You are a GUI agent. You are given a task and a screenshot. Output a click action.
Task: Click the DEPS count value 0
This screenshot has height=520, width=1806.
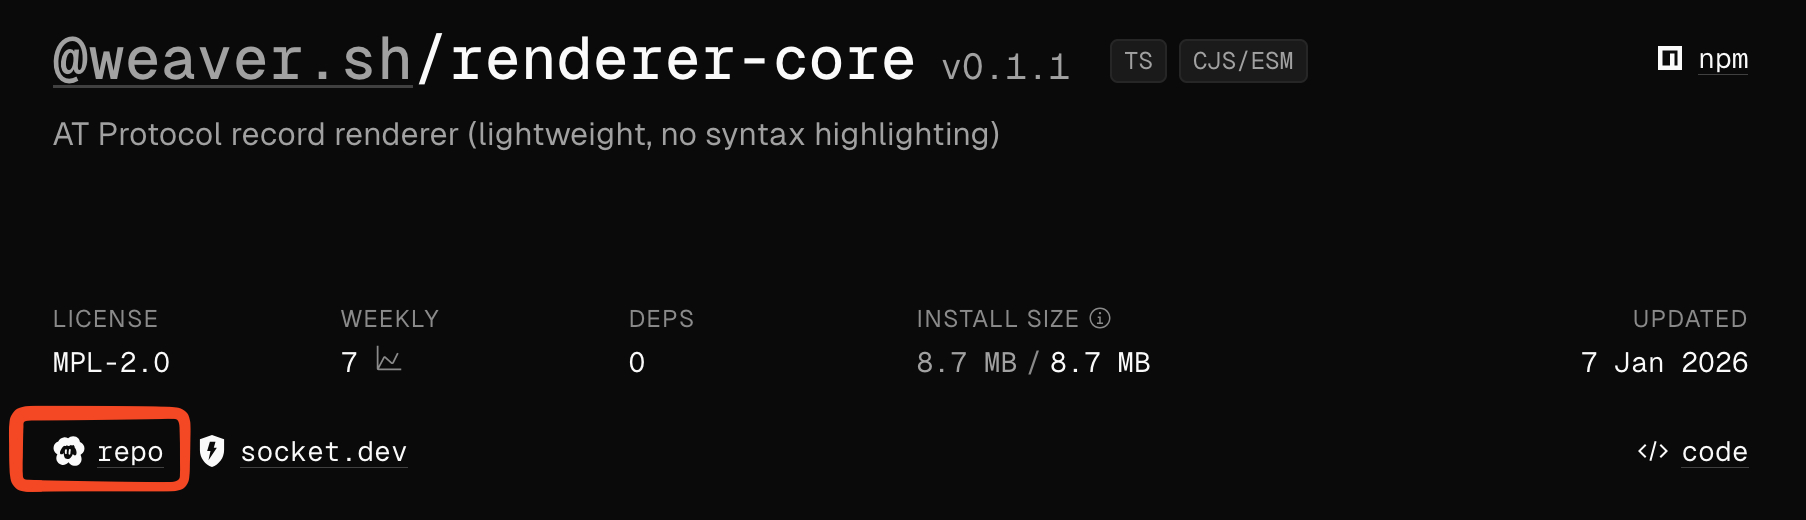coord(637,362)
